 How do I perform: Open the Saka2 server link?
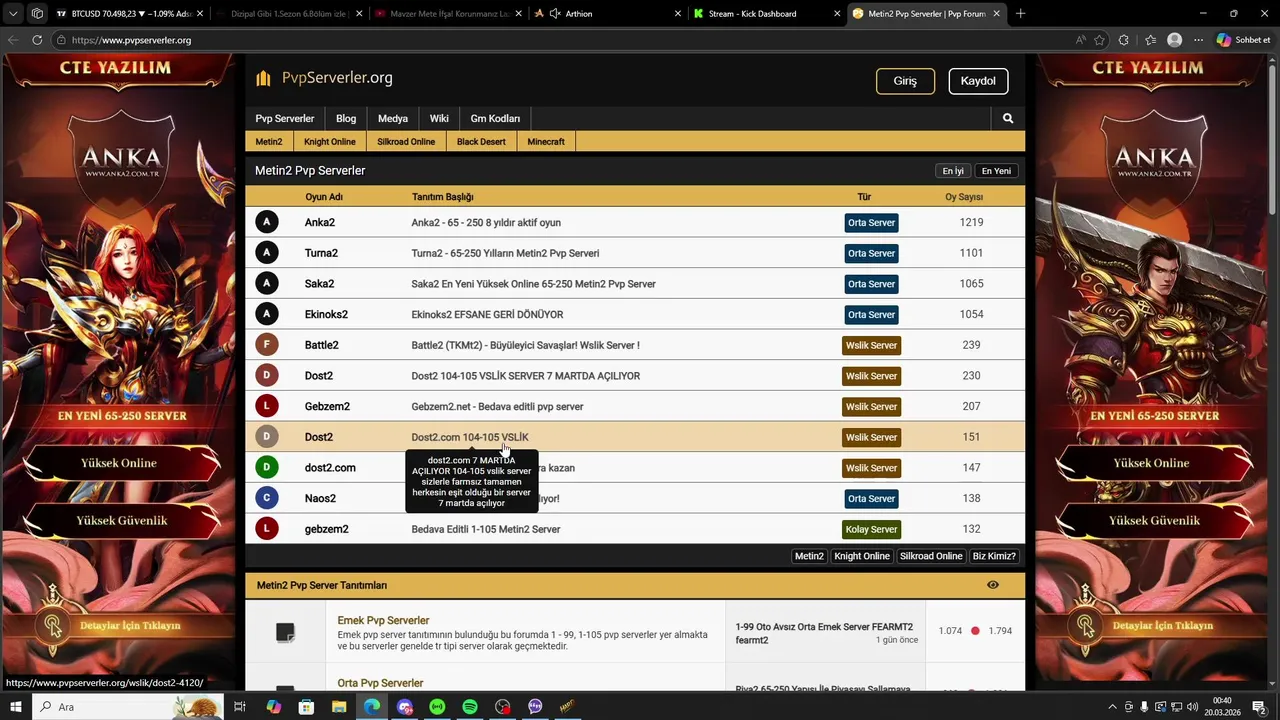[319, 284]
